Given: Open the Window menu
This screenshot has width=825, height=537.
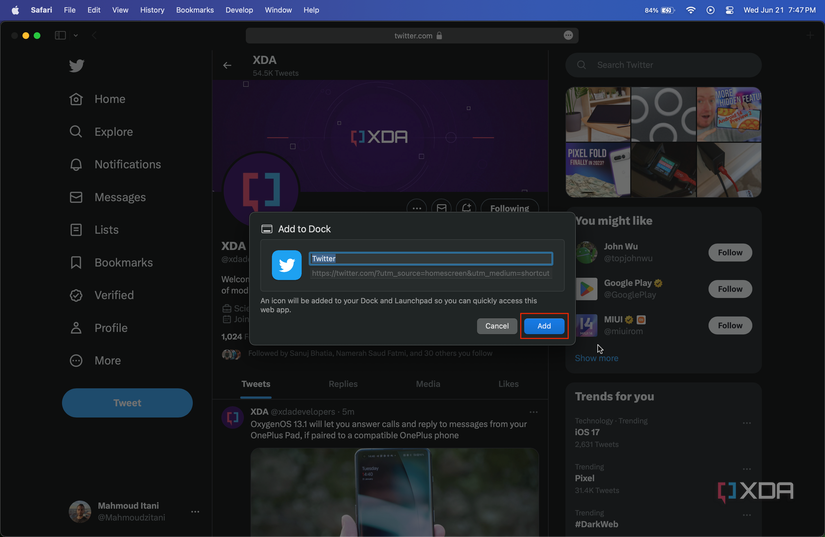Looking at the screenshot, I should [x=278, y=10].
